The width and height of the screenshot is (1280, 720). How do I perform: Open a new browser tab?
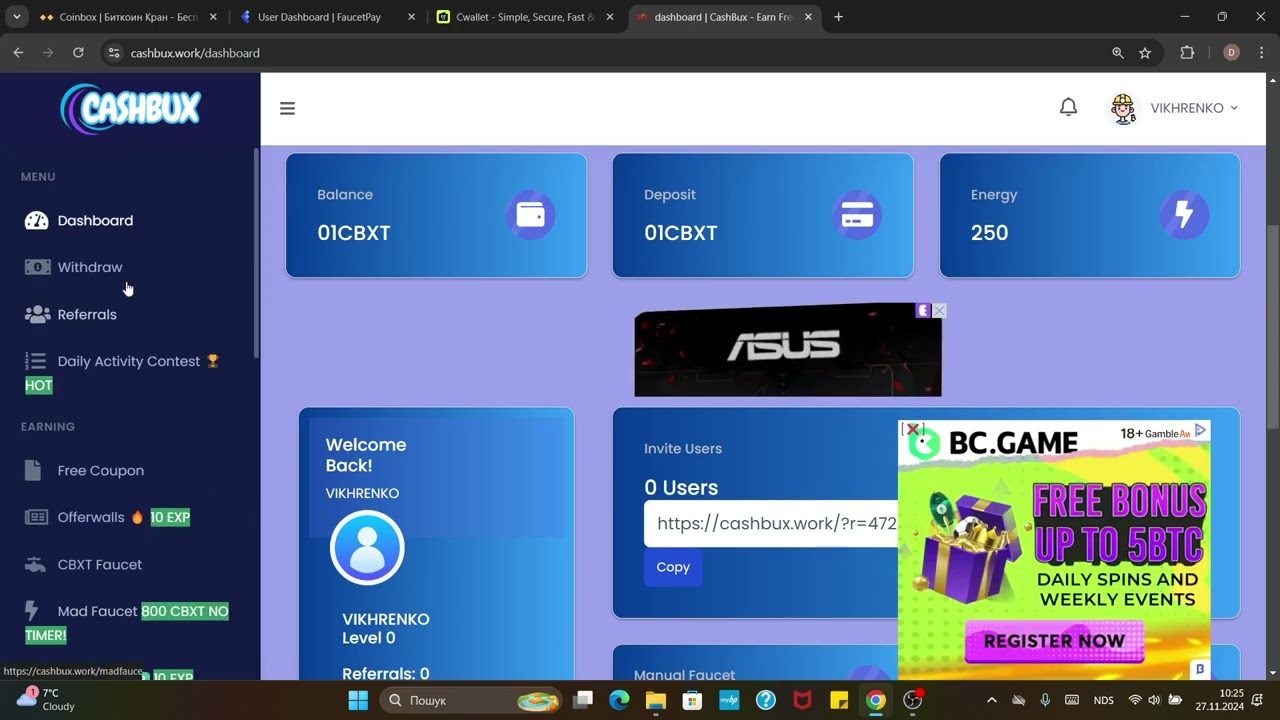pos(838,17)
